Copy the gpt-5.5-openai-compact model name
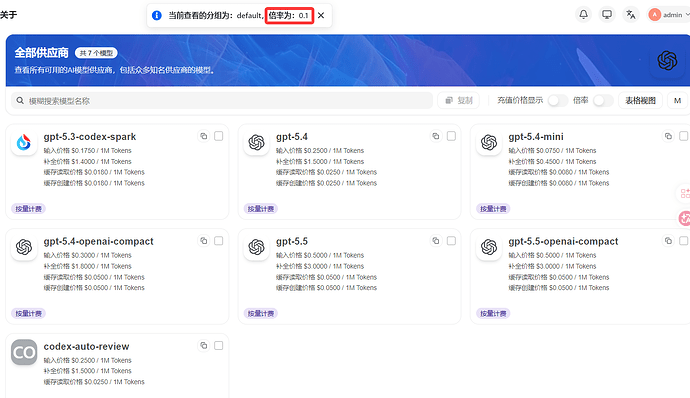This screenshot has width=690, height=398. [668, 241]
